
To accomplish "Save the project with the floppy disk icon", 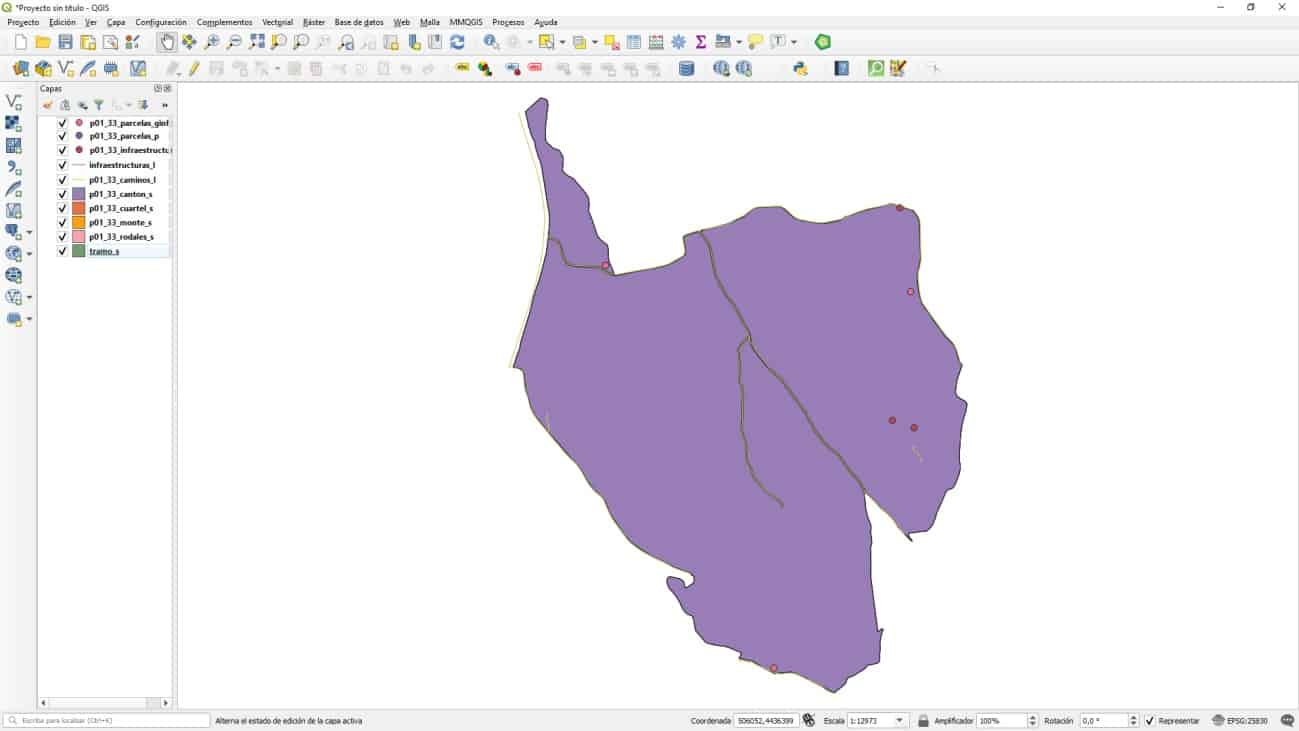I will [x=65, y=42].
